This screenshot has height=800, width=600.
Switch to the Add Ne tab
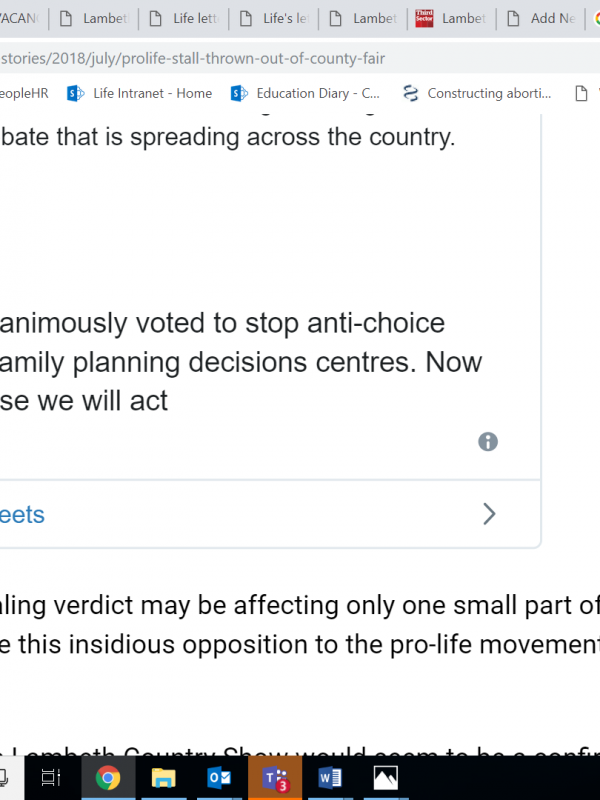pos(541,19)
